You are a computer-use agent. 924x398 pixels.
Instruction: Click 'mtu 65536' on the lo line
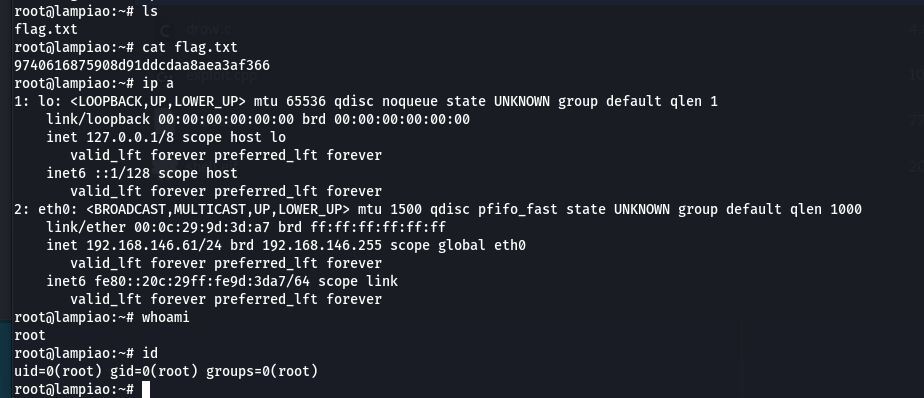pyautogui.click(x=290, y=101)
